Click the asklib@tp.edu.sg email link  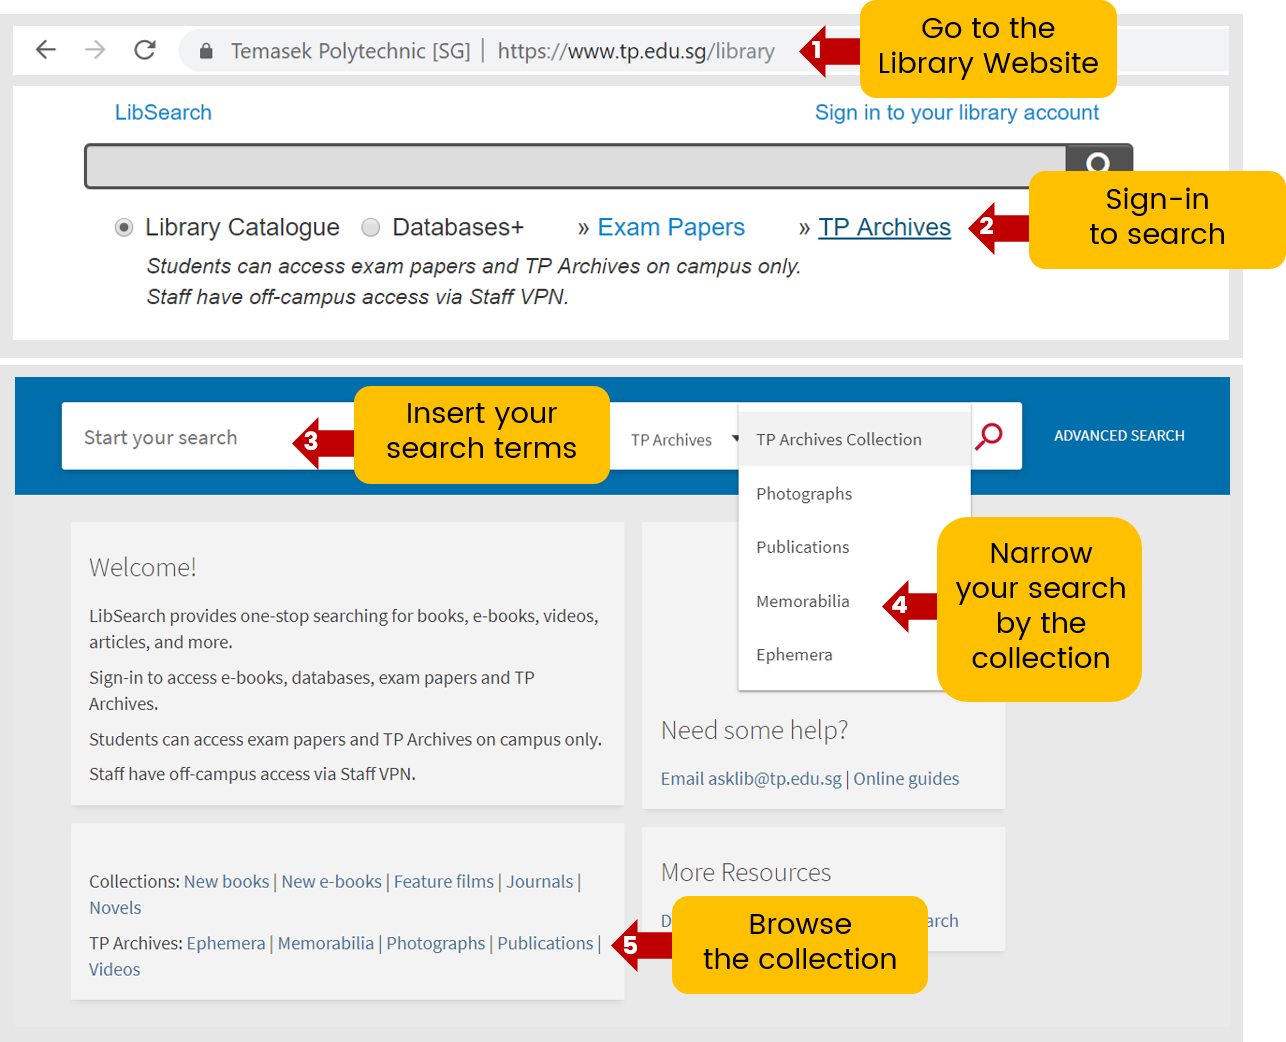click(751, 779)
